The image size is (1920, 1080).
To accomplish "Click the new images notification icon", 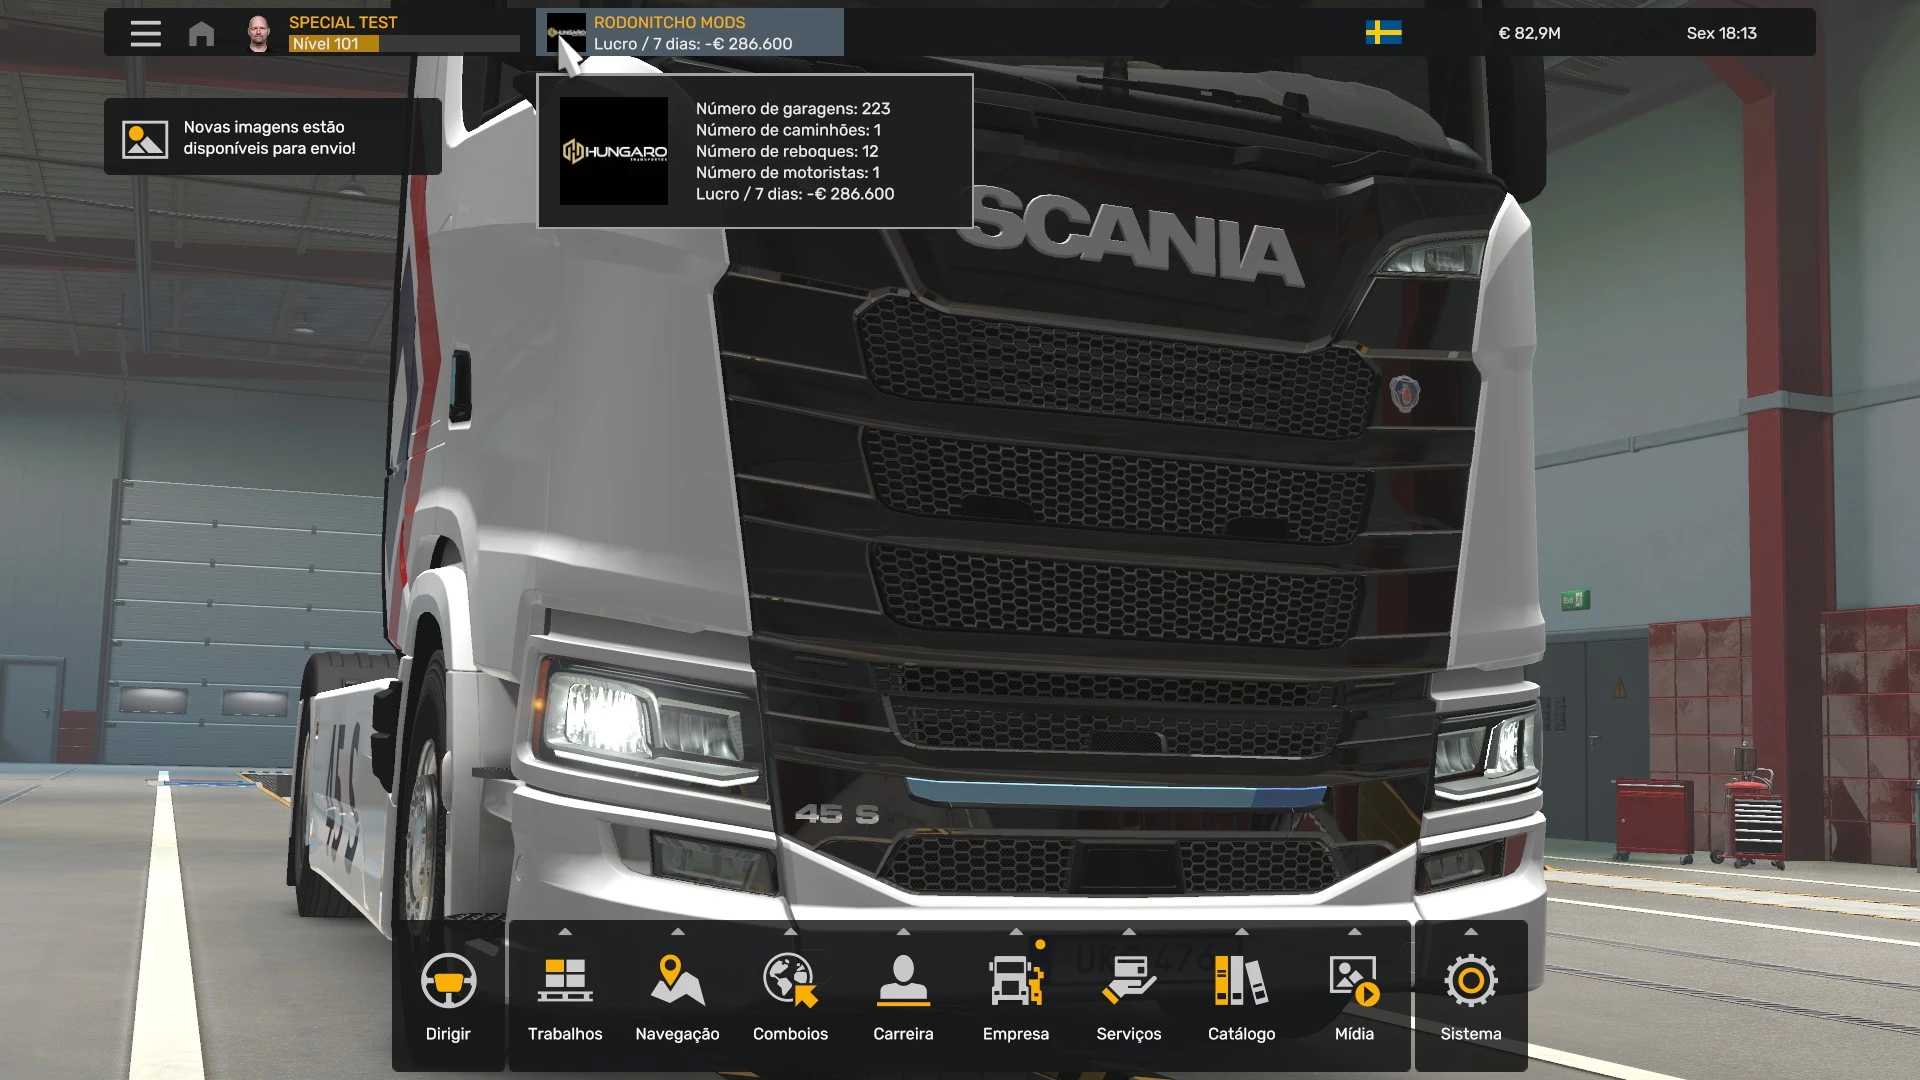I will click(145, 139).
